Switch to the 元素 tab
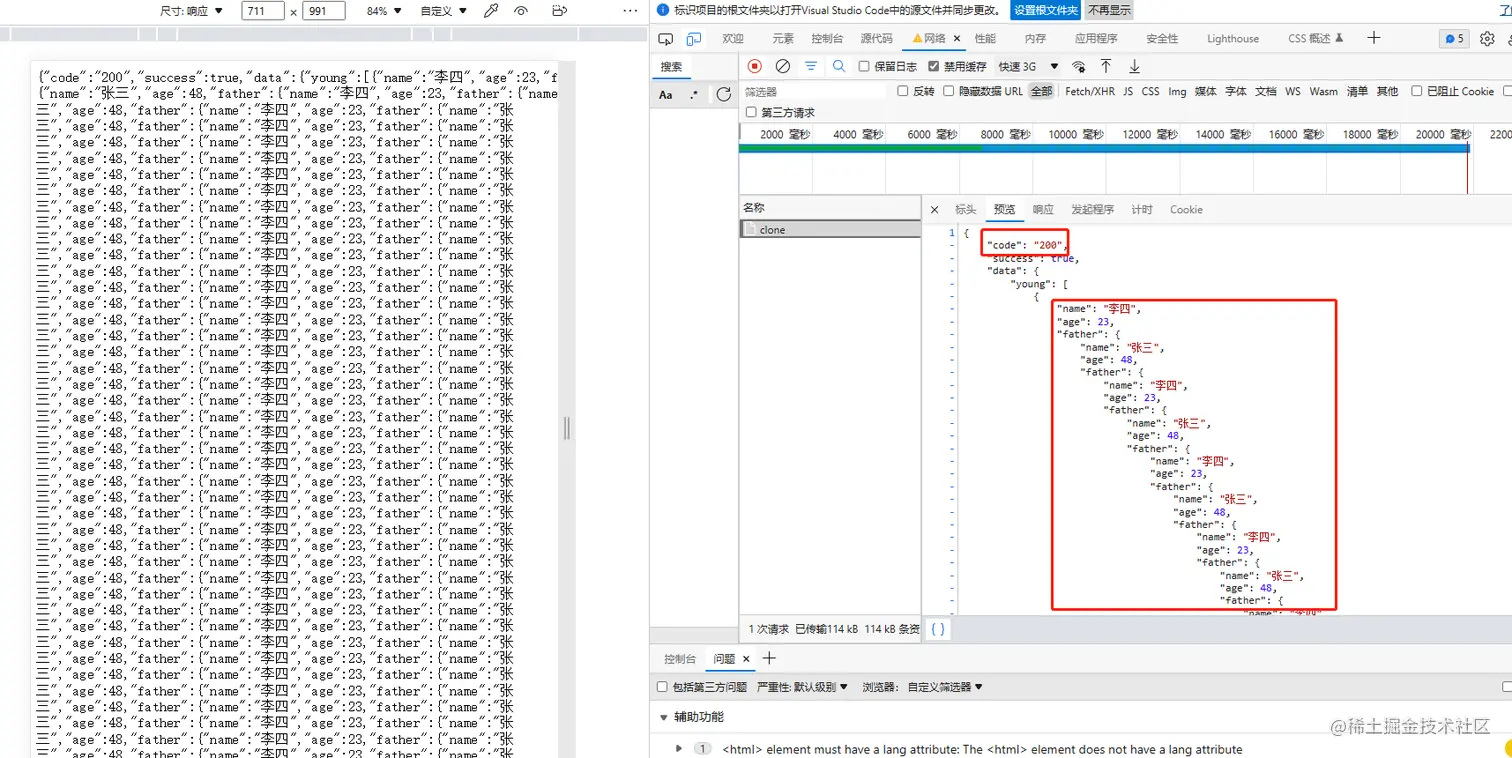The height and width of the screenshot is (758, 1512). pyautogui.click(x=783, y=39)
